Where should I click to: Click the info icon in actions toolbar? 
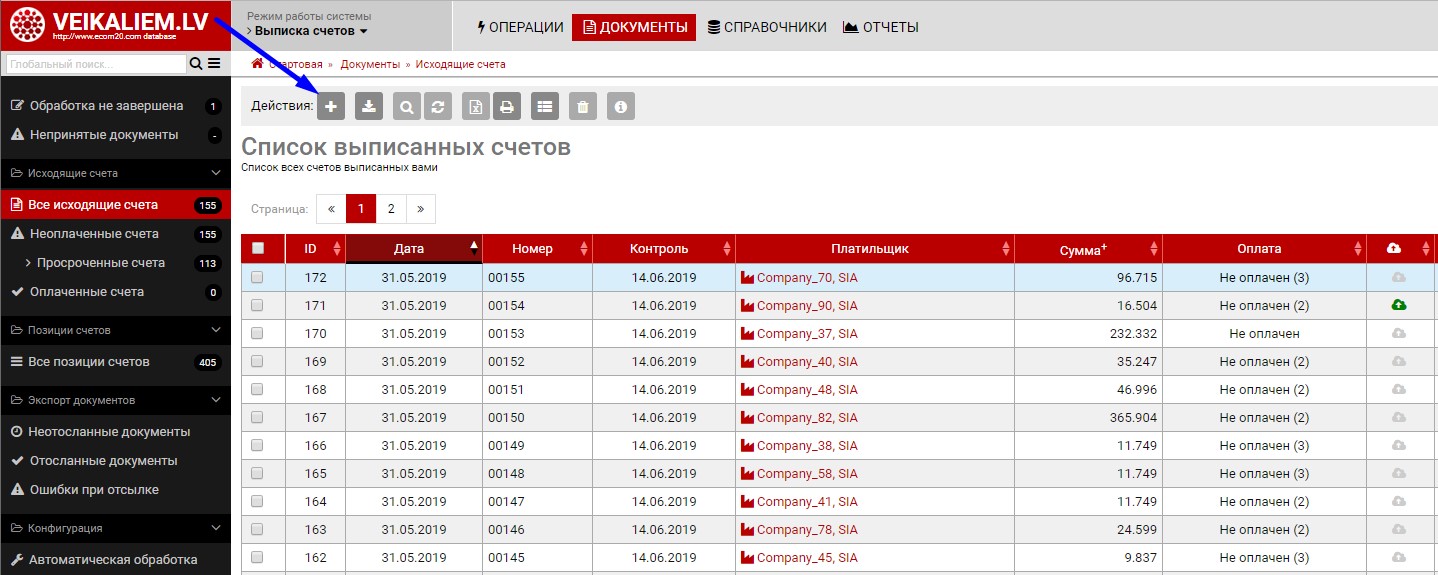point(621,106)
